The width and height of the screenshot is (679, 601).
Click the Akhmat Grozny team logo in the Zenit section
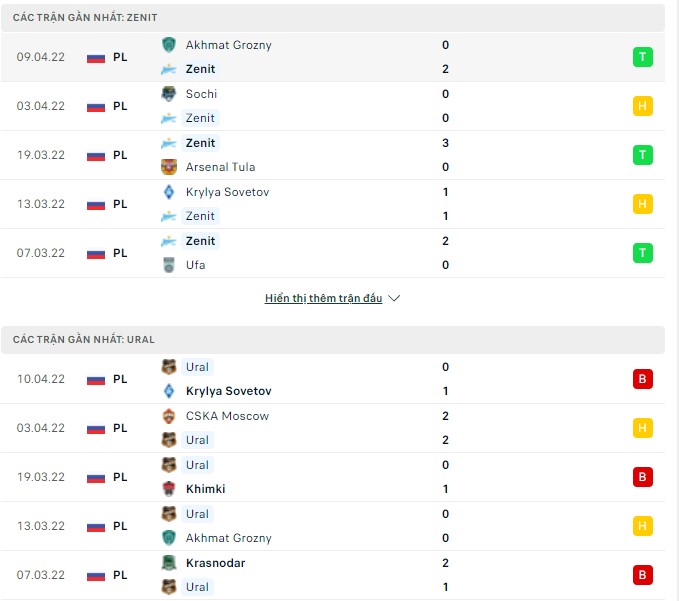pyautogui.click(x=169, y=45)
